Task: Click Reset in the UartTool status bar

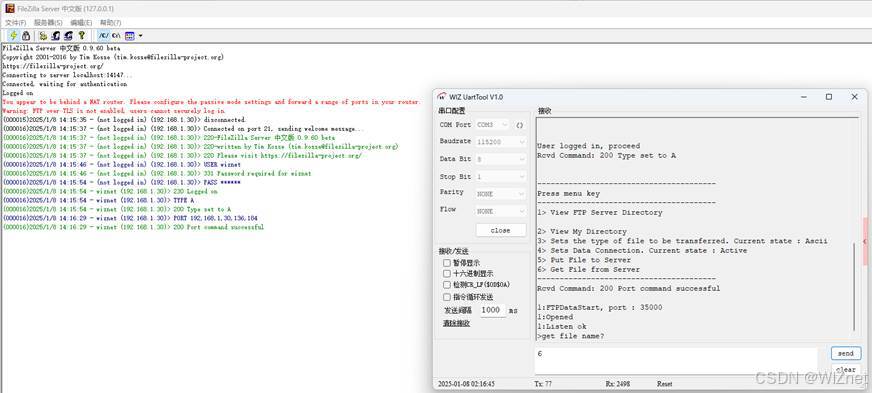Action: tap(665, 384)
